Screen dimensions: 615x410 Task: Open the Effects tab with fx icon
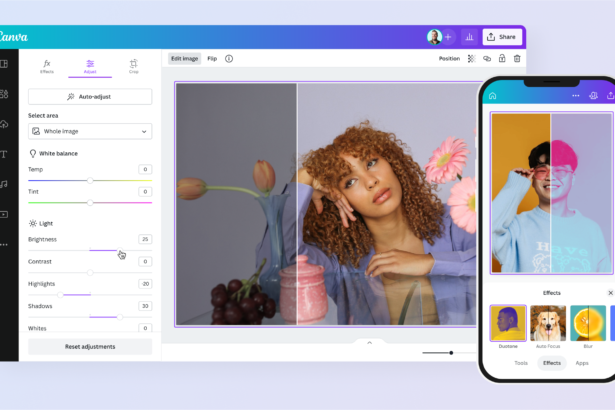pyautogui.click(x=47, y=66)
